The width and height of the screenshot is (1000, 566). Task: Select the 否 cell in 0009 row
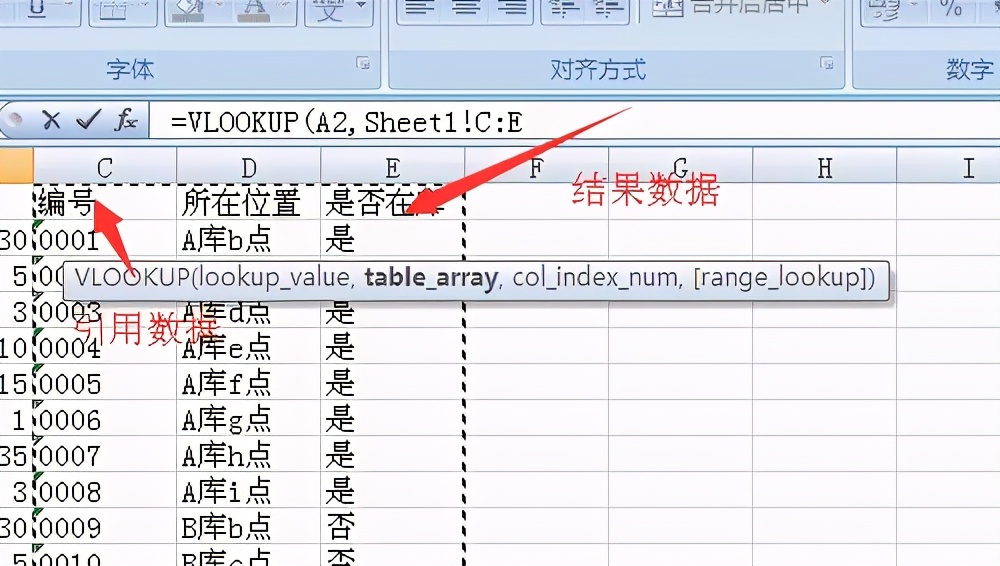click(393, 526)
